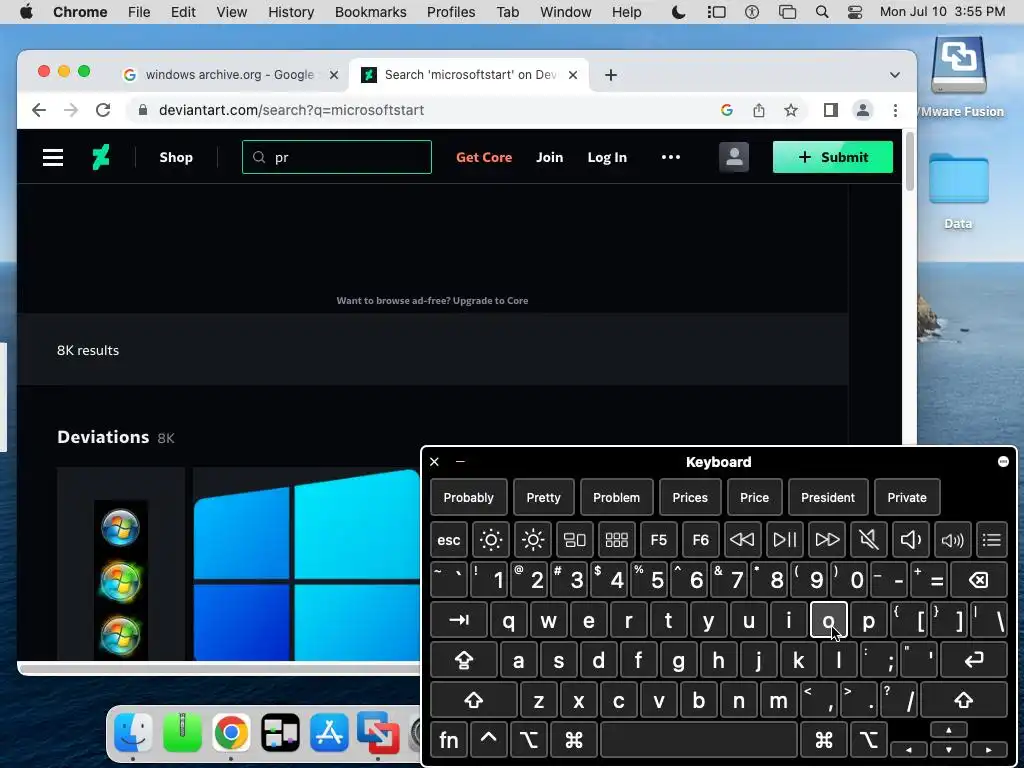Toggle the caps lock key on keyboard
Viewport: 1024px width, 768px height.
(464, 660)
